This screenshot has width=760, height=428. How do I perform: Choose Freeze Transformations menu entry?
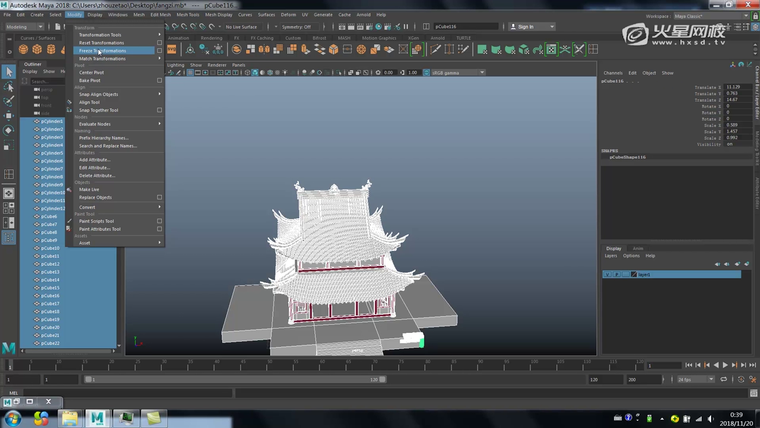103,50
